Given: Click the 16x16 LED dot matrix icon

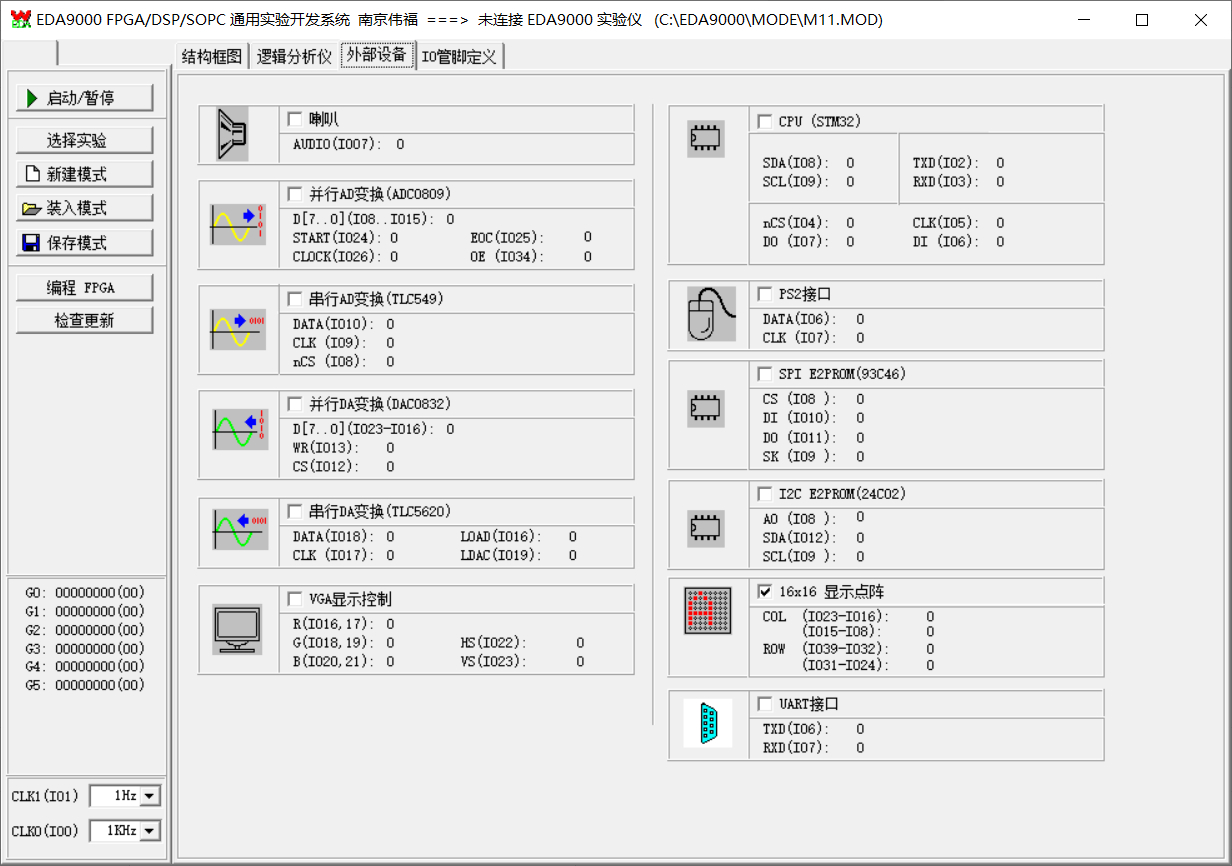Looking at the screenshot, I should (x=708, y=610).
